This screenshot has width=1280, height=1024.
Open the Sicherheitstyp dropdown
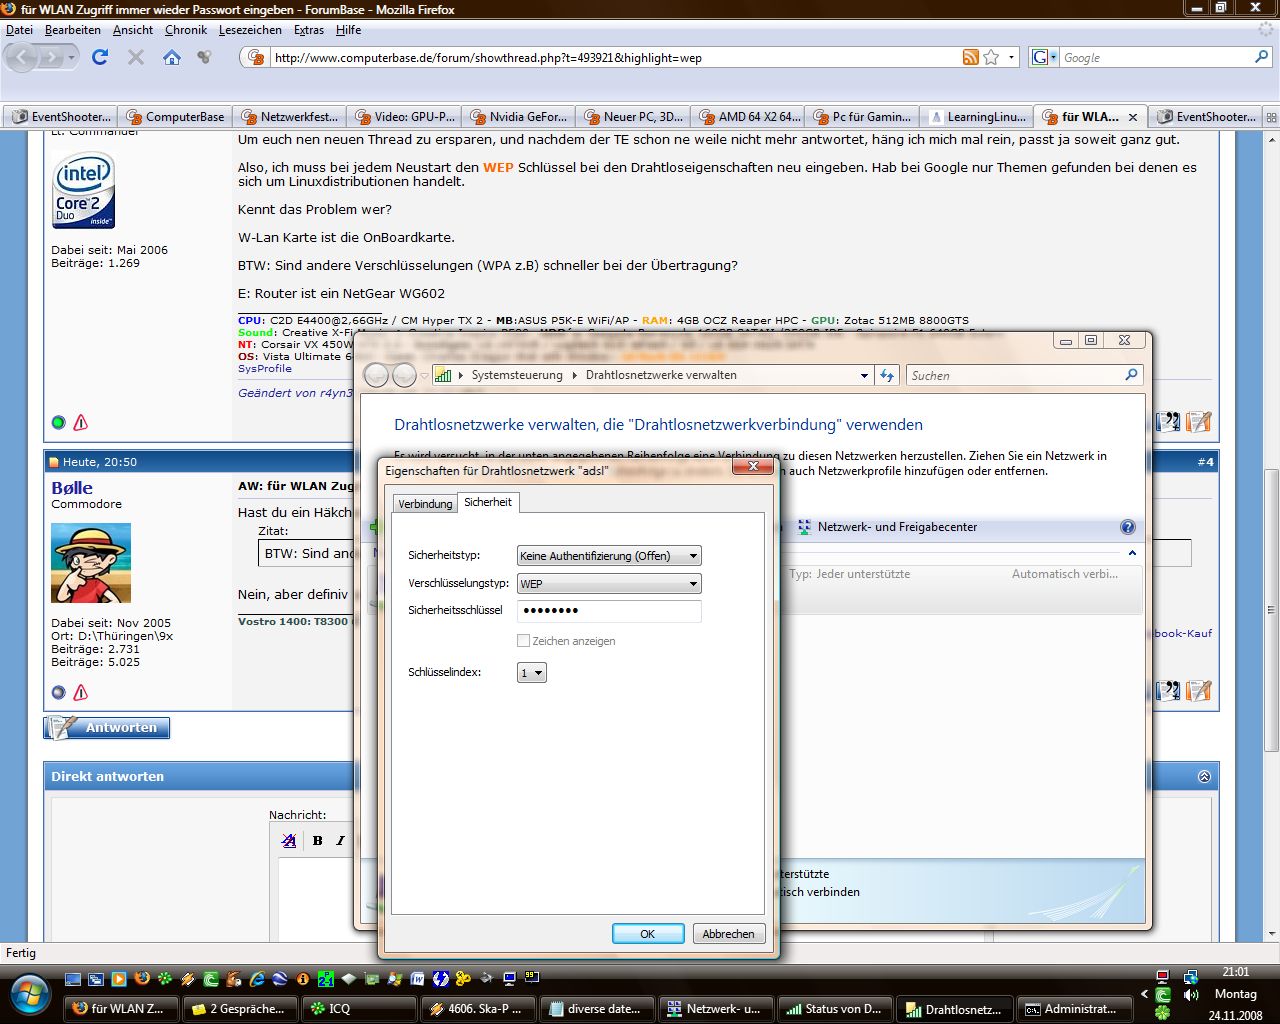click(609, 555)
